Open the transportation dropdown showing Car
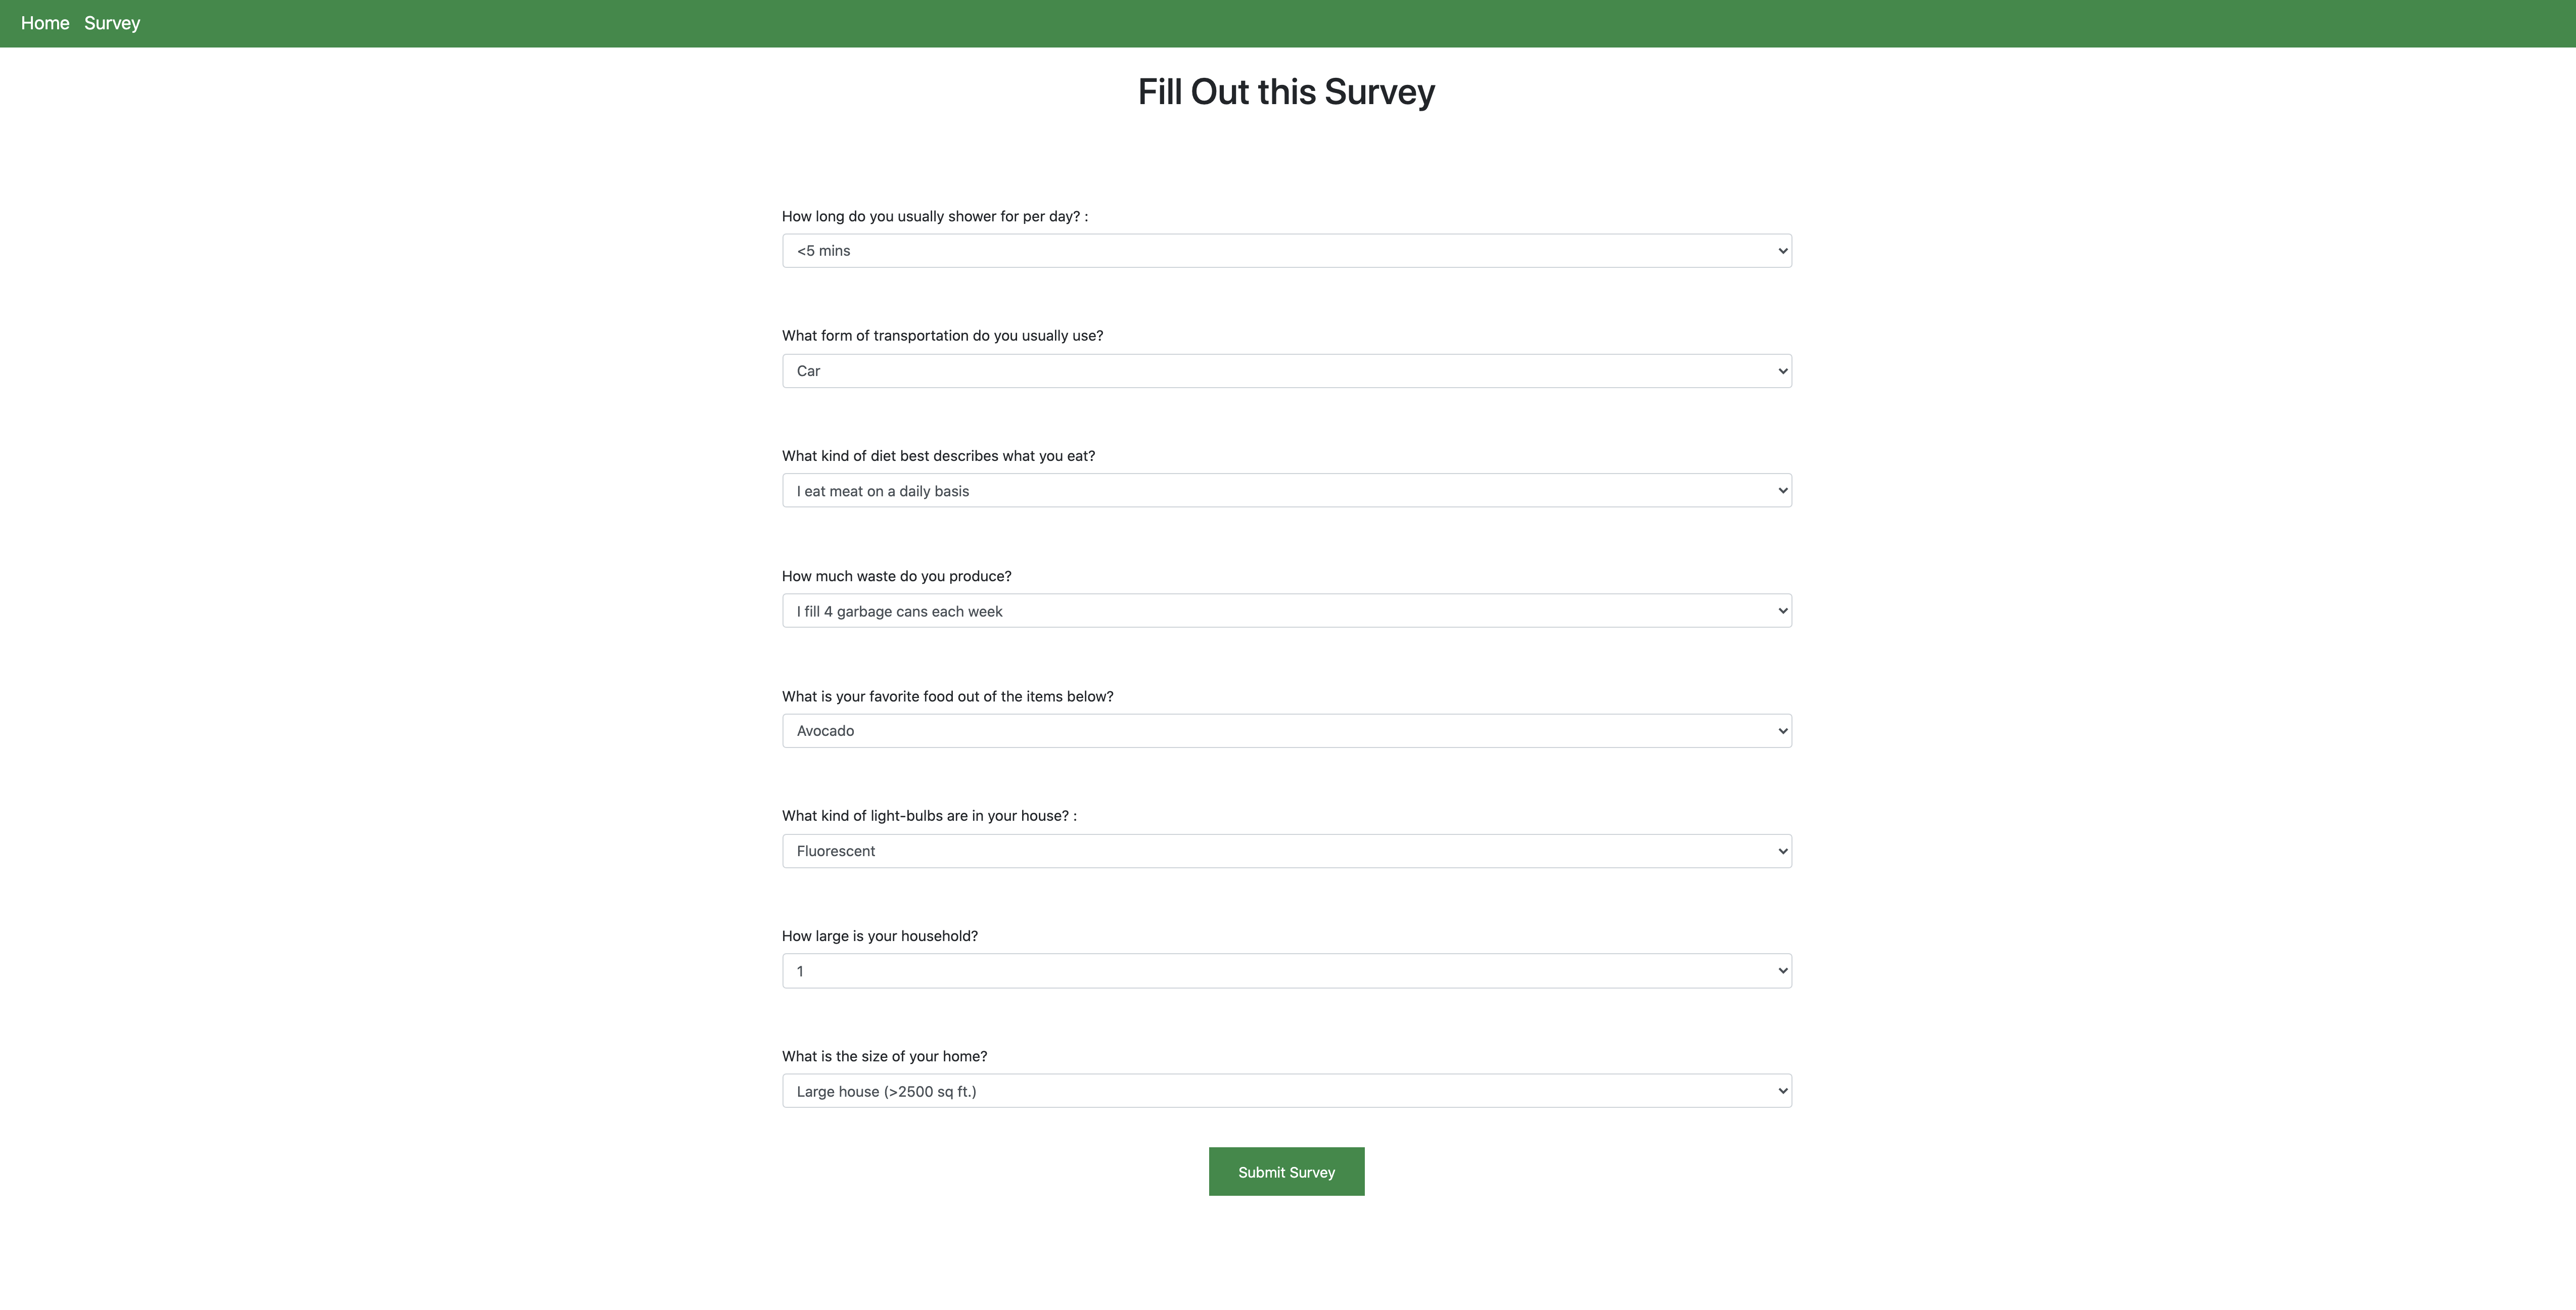This screenshot has width=2576, height=1310. pos(1286,371)
